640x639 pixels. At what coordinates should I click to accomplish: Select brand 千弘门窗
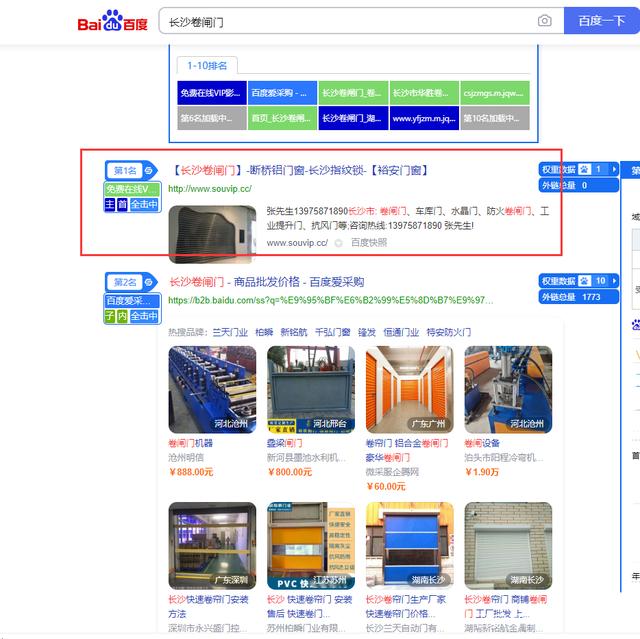pyautogui.click(x=333, y=332)
